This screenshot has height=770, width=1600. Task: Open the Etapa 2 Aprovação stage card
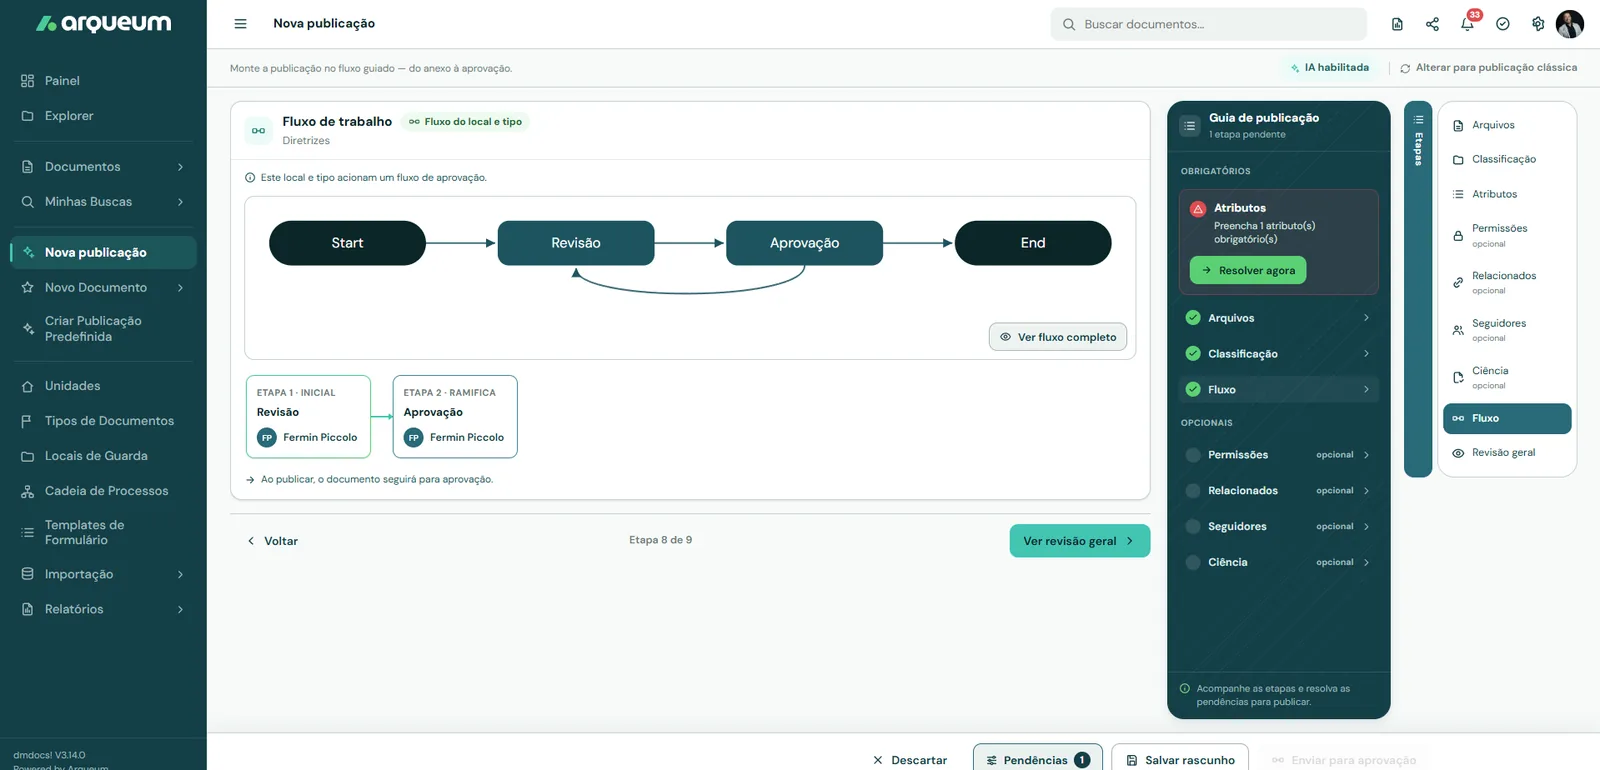click(x=455, y=417)
